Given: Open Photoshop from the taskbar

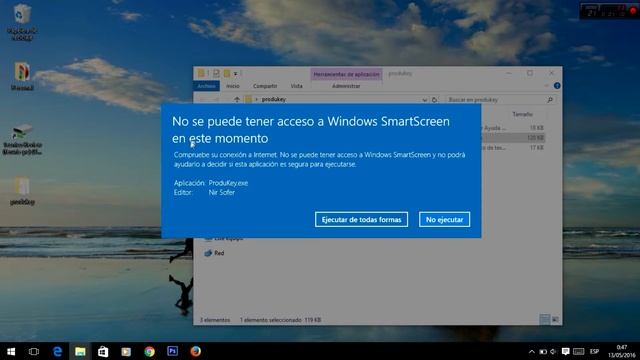Looking at the screenshot, I should 172,351.
